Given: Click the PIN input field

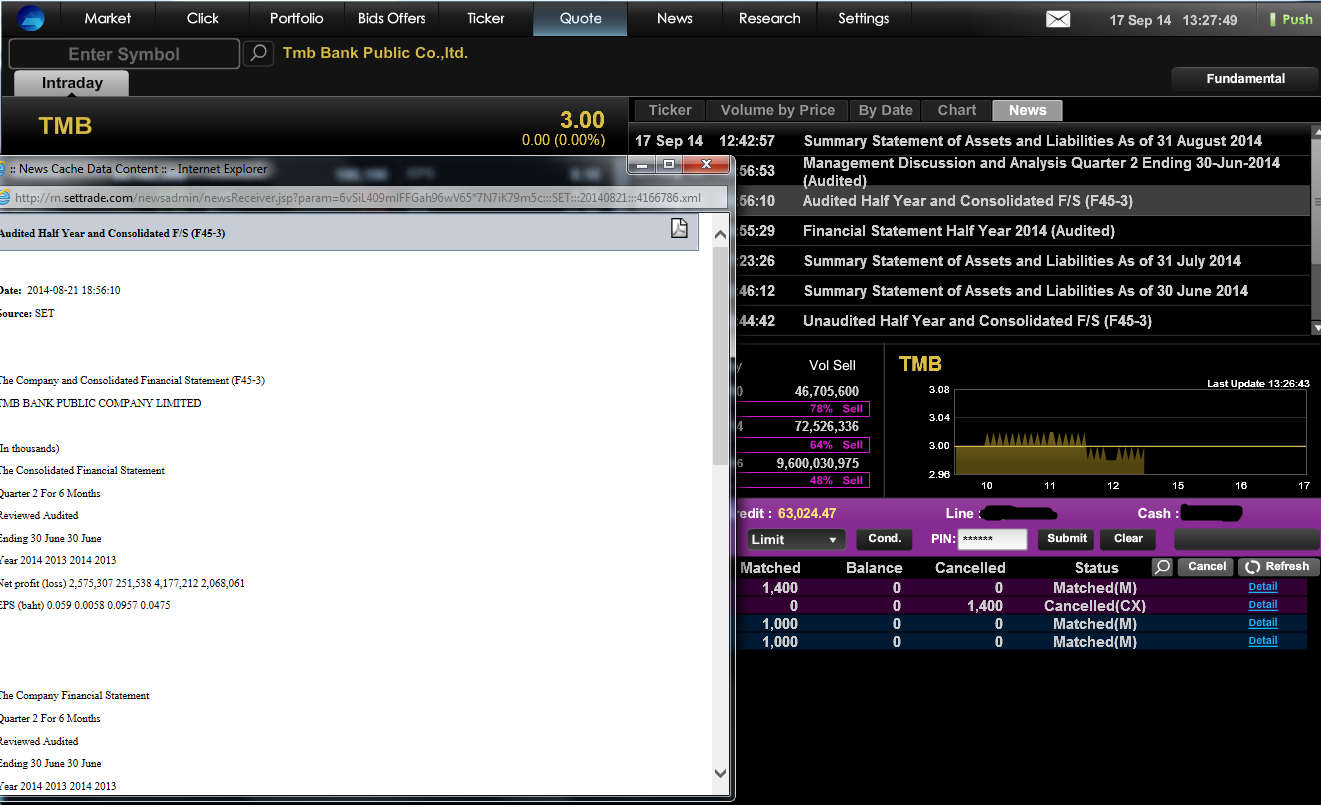Looking at the screenshot, I should [992, 539].
